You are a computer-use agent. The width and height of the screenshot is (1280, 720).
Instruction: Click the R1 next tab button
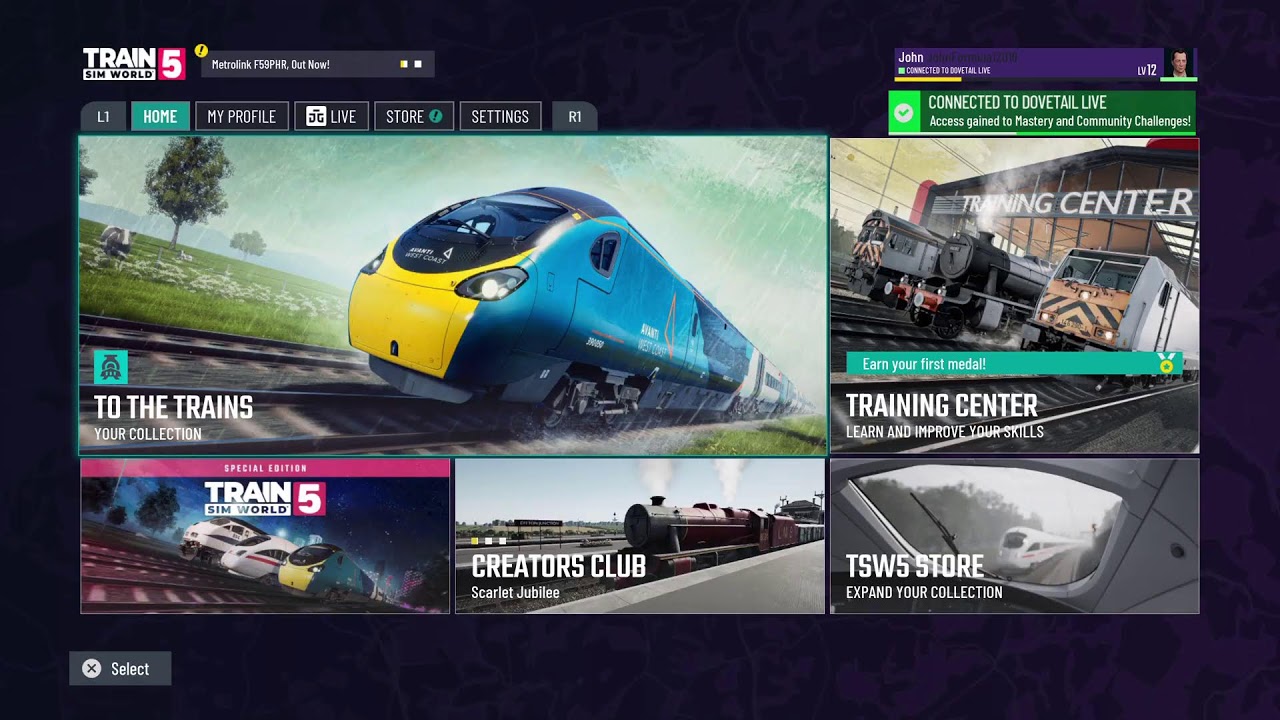574,116
